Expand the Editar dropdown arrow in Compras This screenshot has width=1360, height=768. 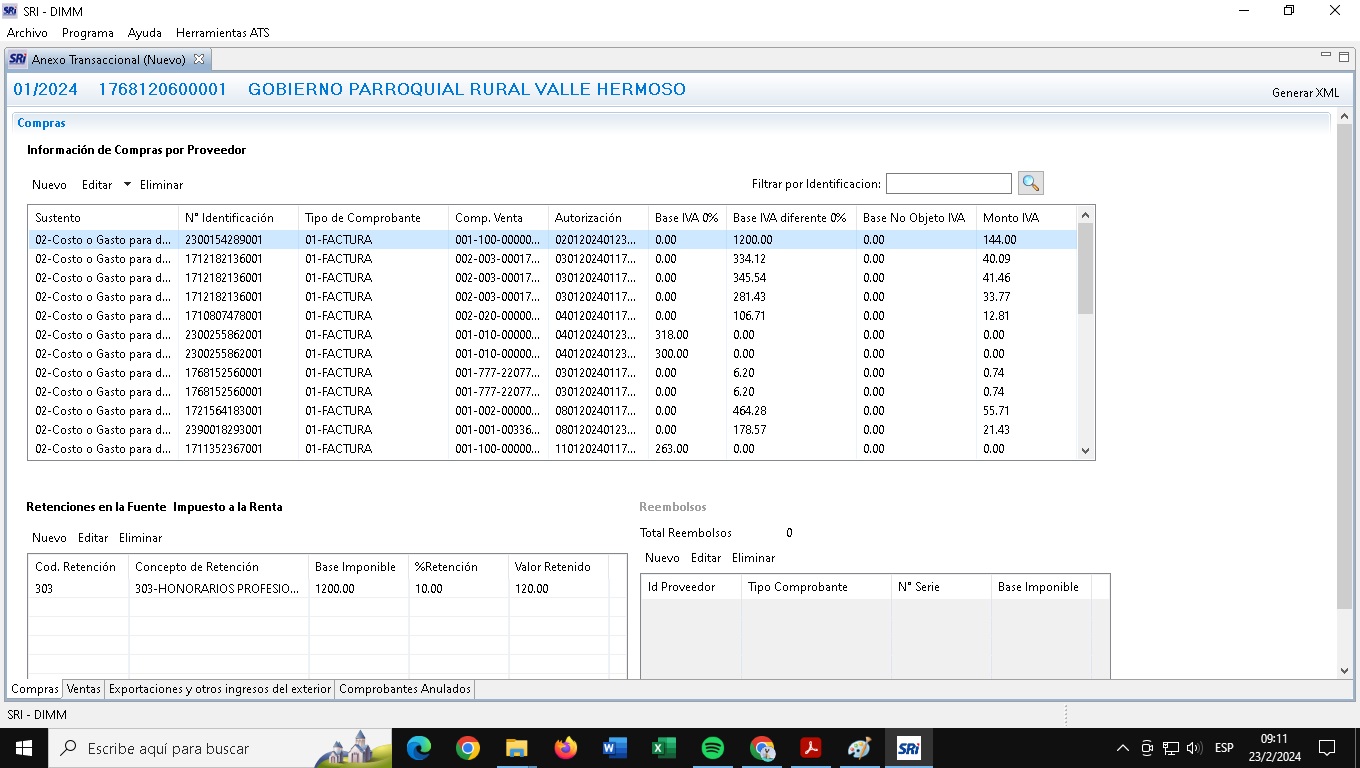tap(127, 184)
